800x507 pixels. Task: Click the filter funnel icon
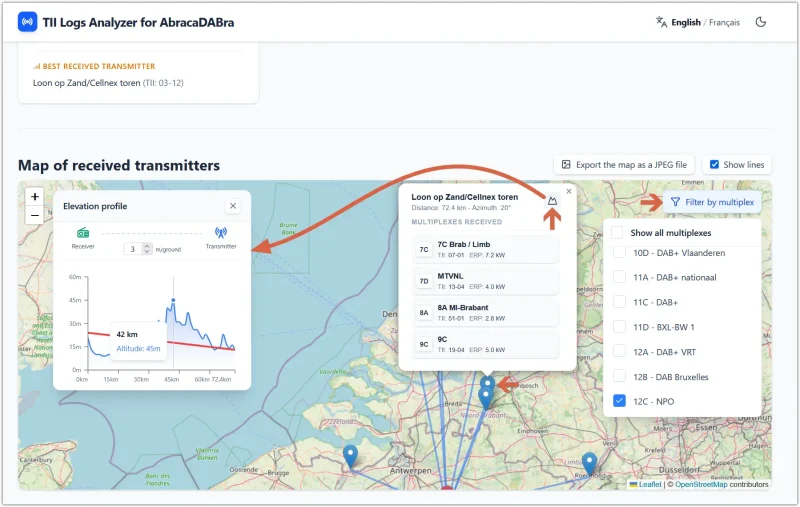click(676, 202)
